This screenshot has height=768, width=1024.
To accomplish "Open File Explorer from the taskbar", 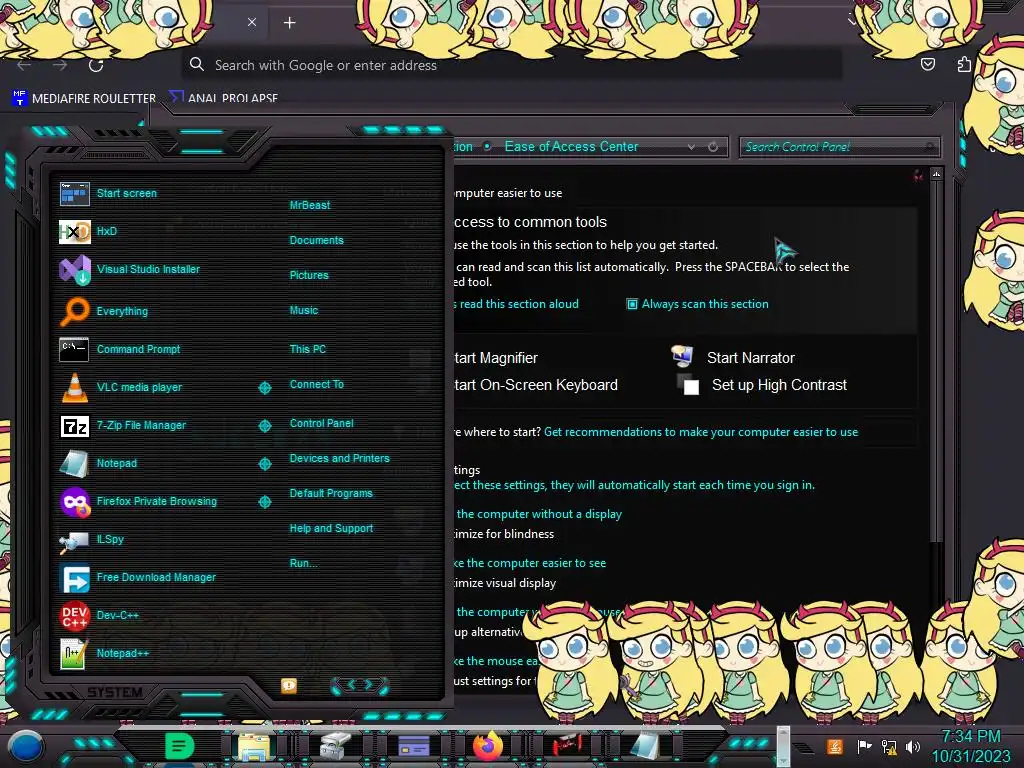I will 253,746.
